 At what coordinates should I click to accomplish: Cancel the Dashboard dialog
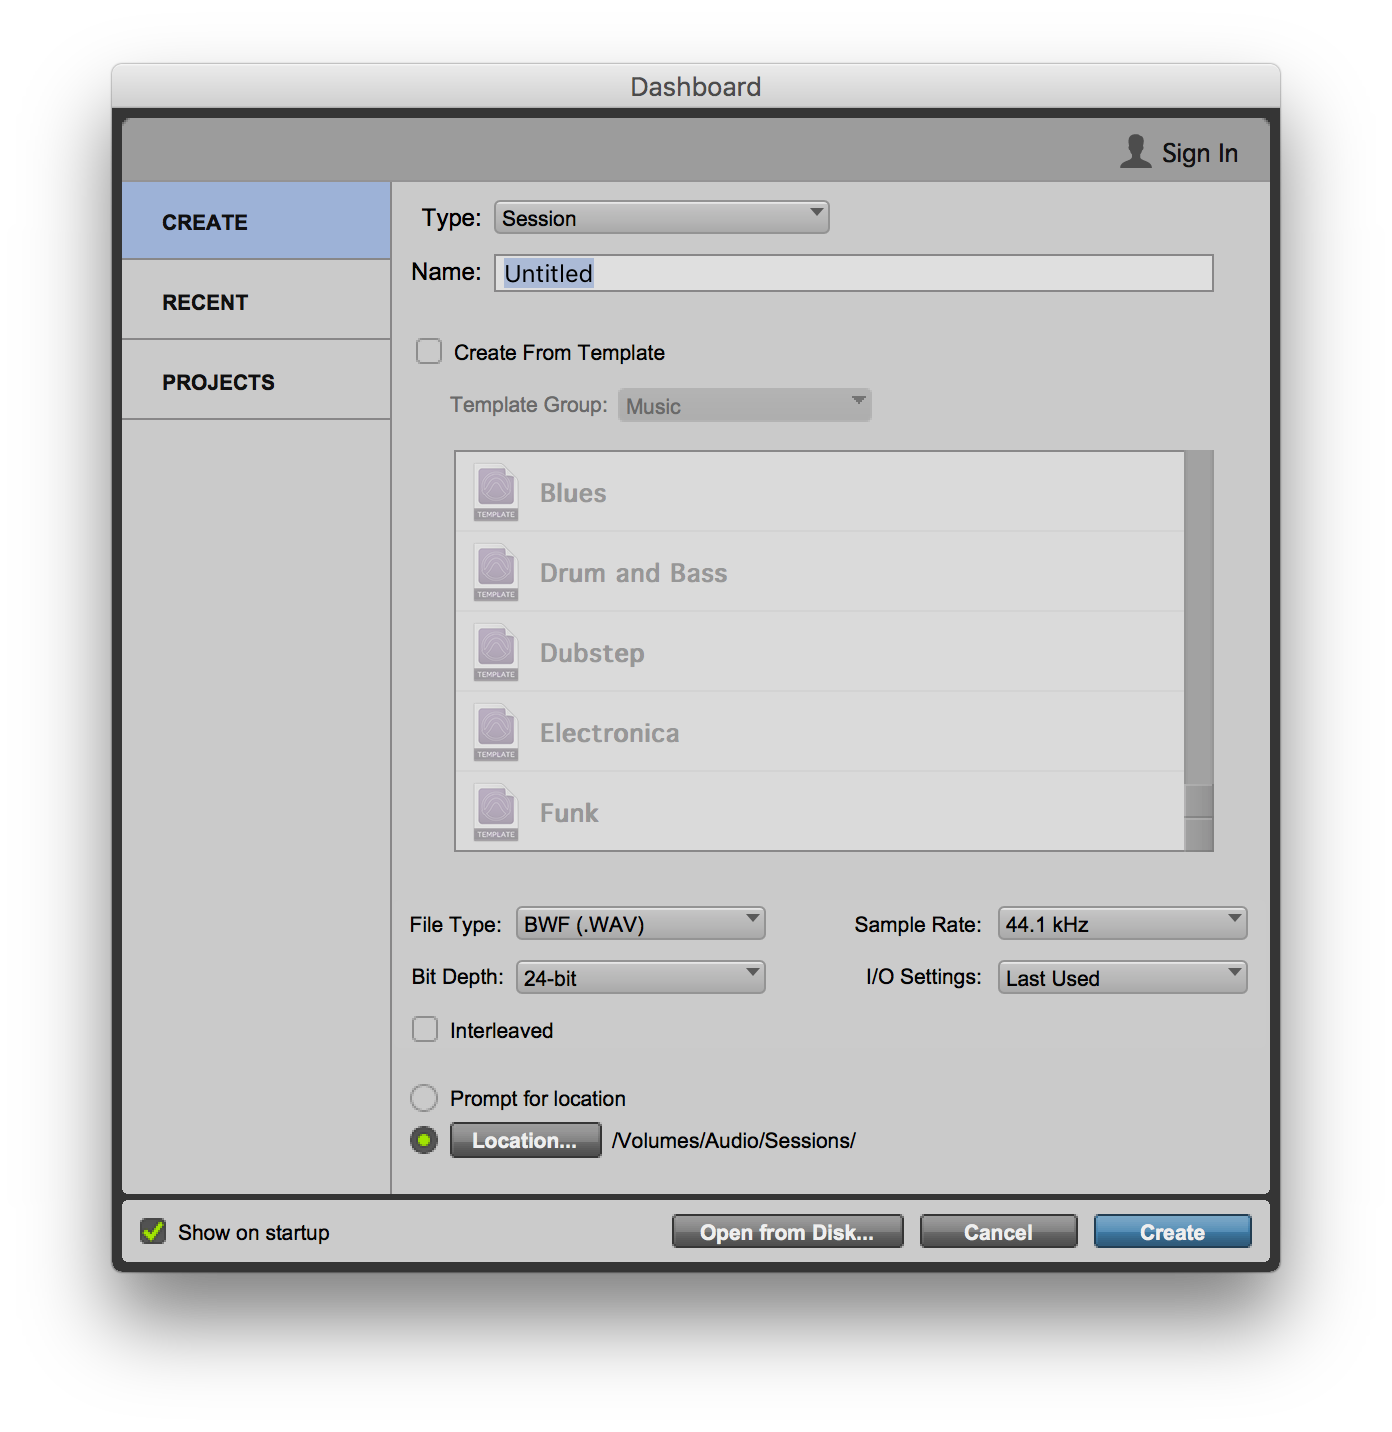pyautogui.click(x=998, y=1232)
